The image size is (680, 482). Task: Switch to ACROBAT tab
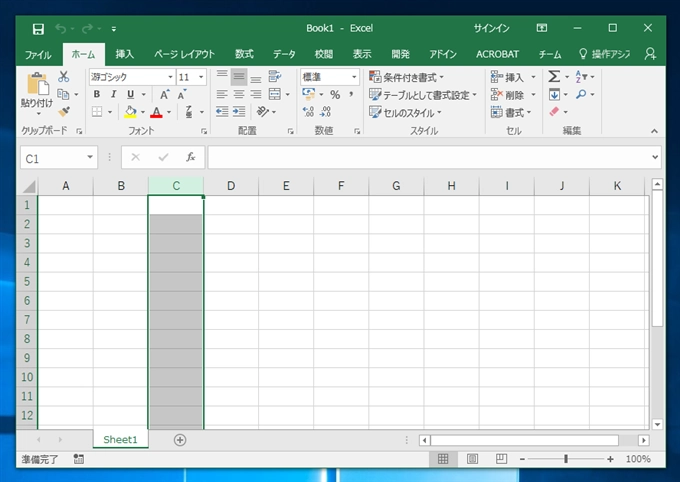[x=497, y=55]
